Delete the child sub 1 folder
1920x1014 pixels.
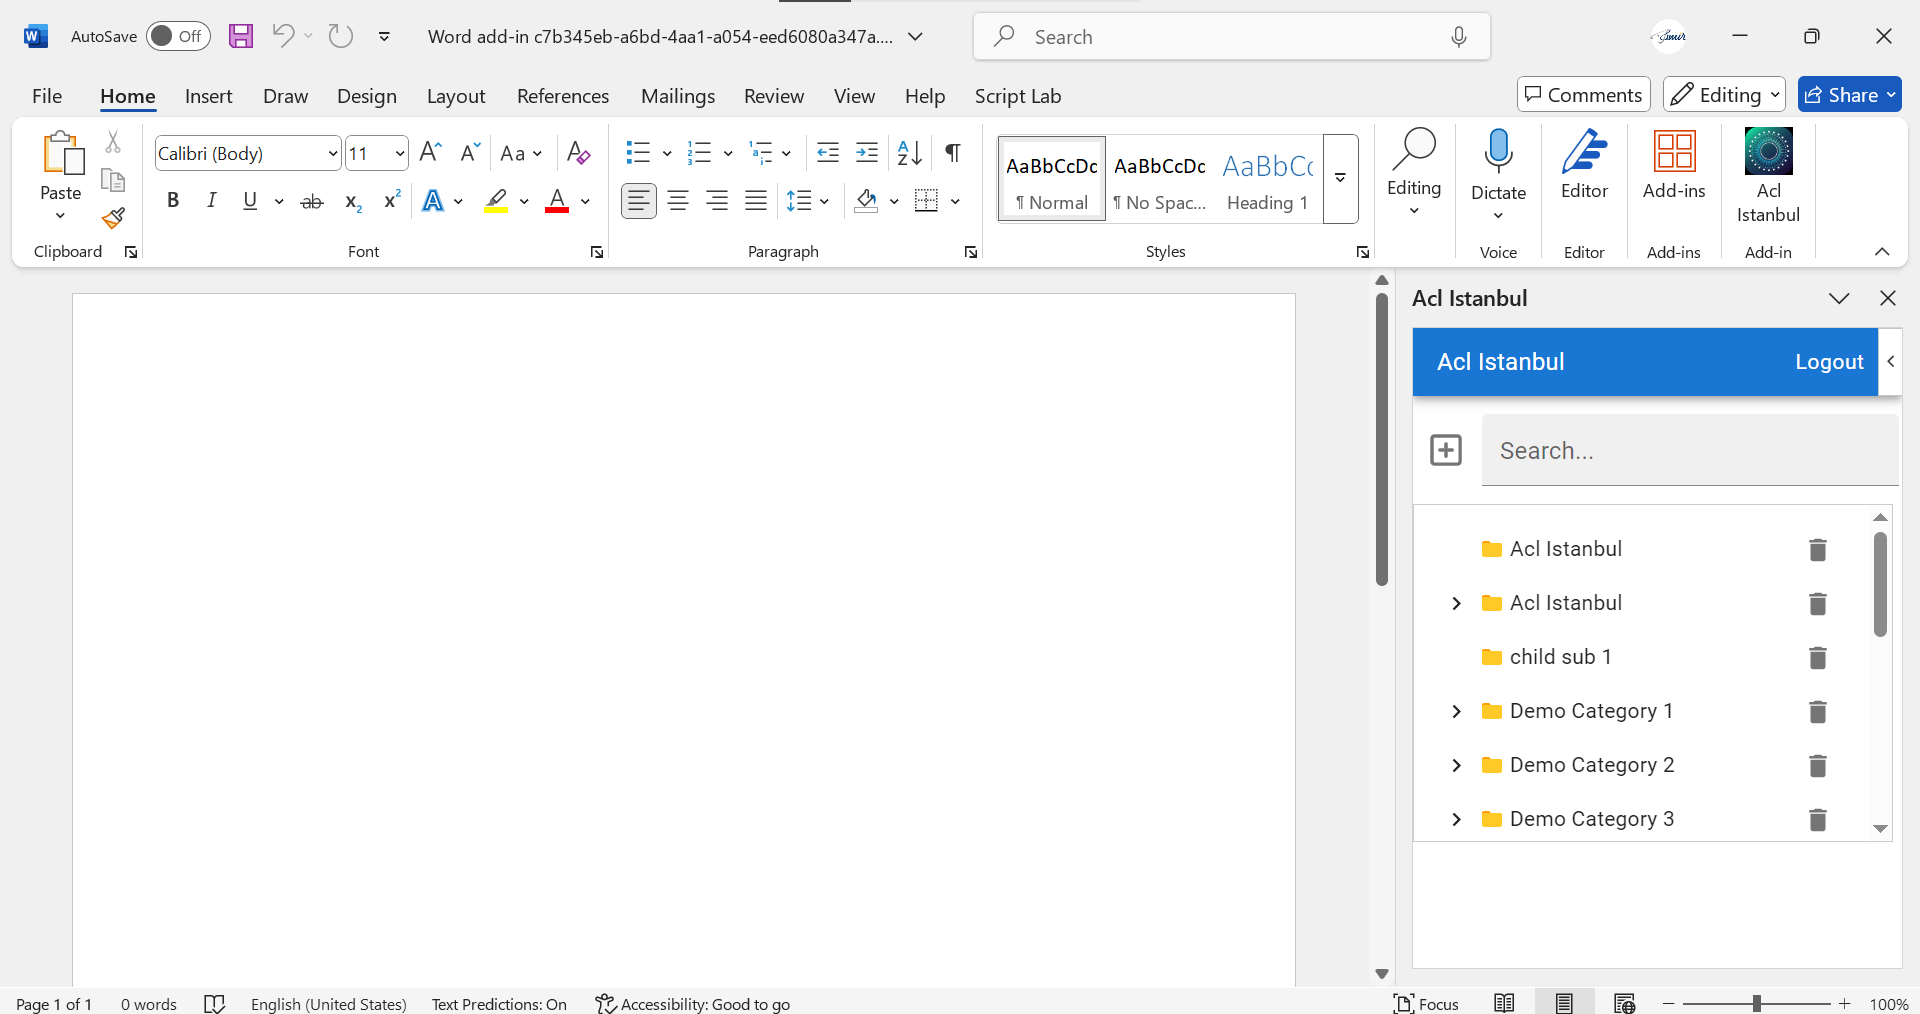1817,658
